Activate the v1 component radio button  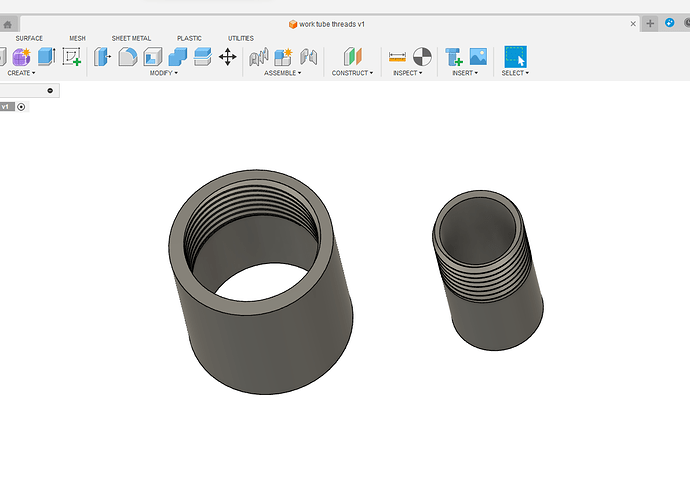pos(21,107)
